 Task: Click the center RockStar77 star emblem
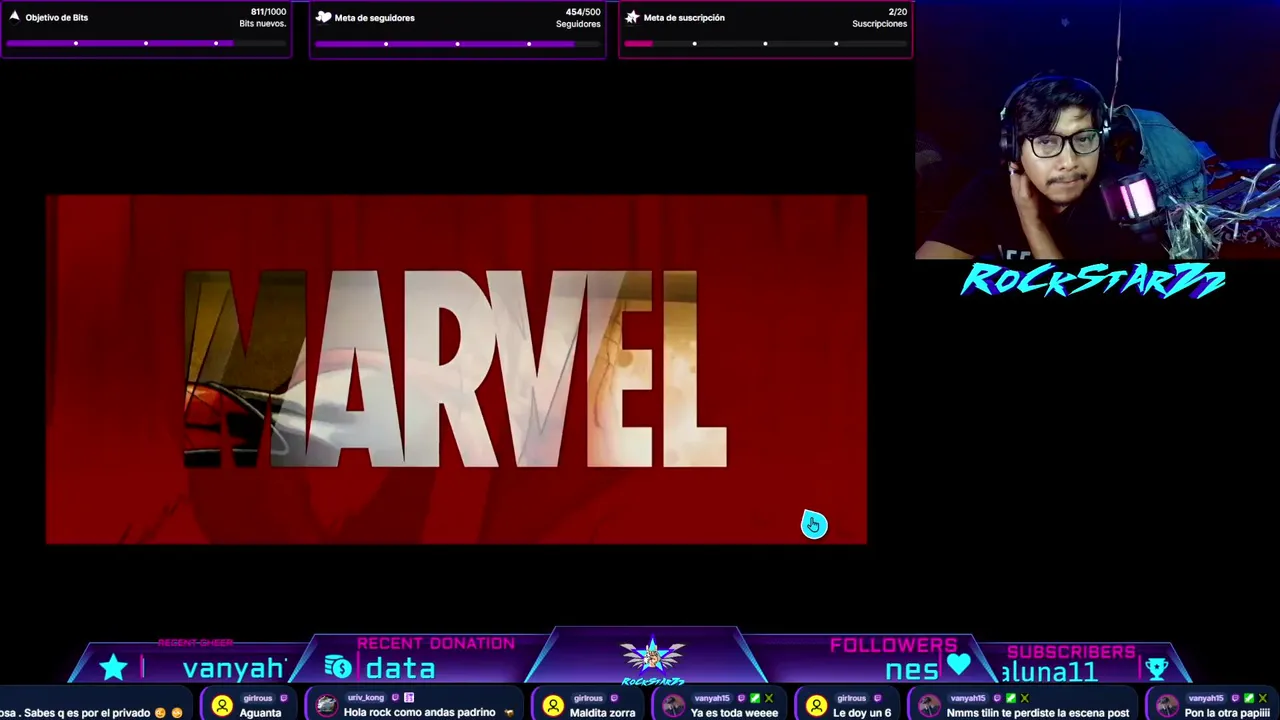click(652, 657)
